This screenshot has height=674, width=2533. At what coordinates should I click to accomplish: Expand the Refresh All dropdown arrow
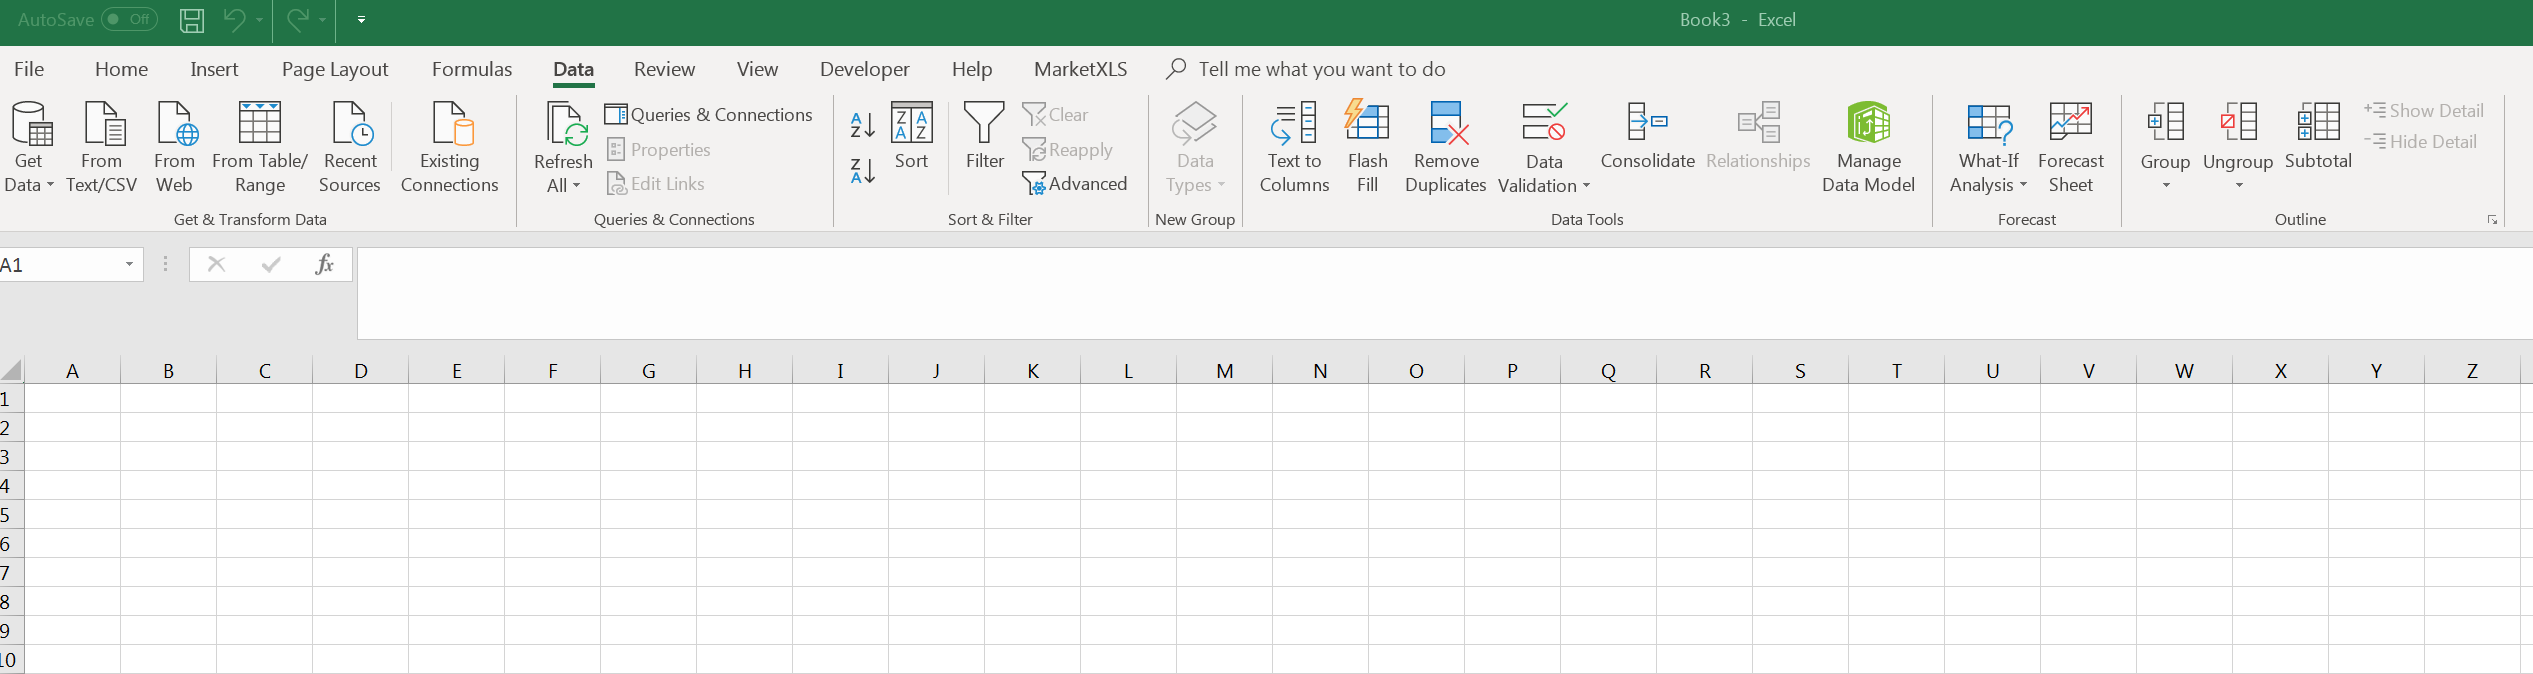[x=576, y=185]
